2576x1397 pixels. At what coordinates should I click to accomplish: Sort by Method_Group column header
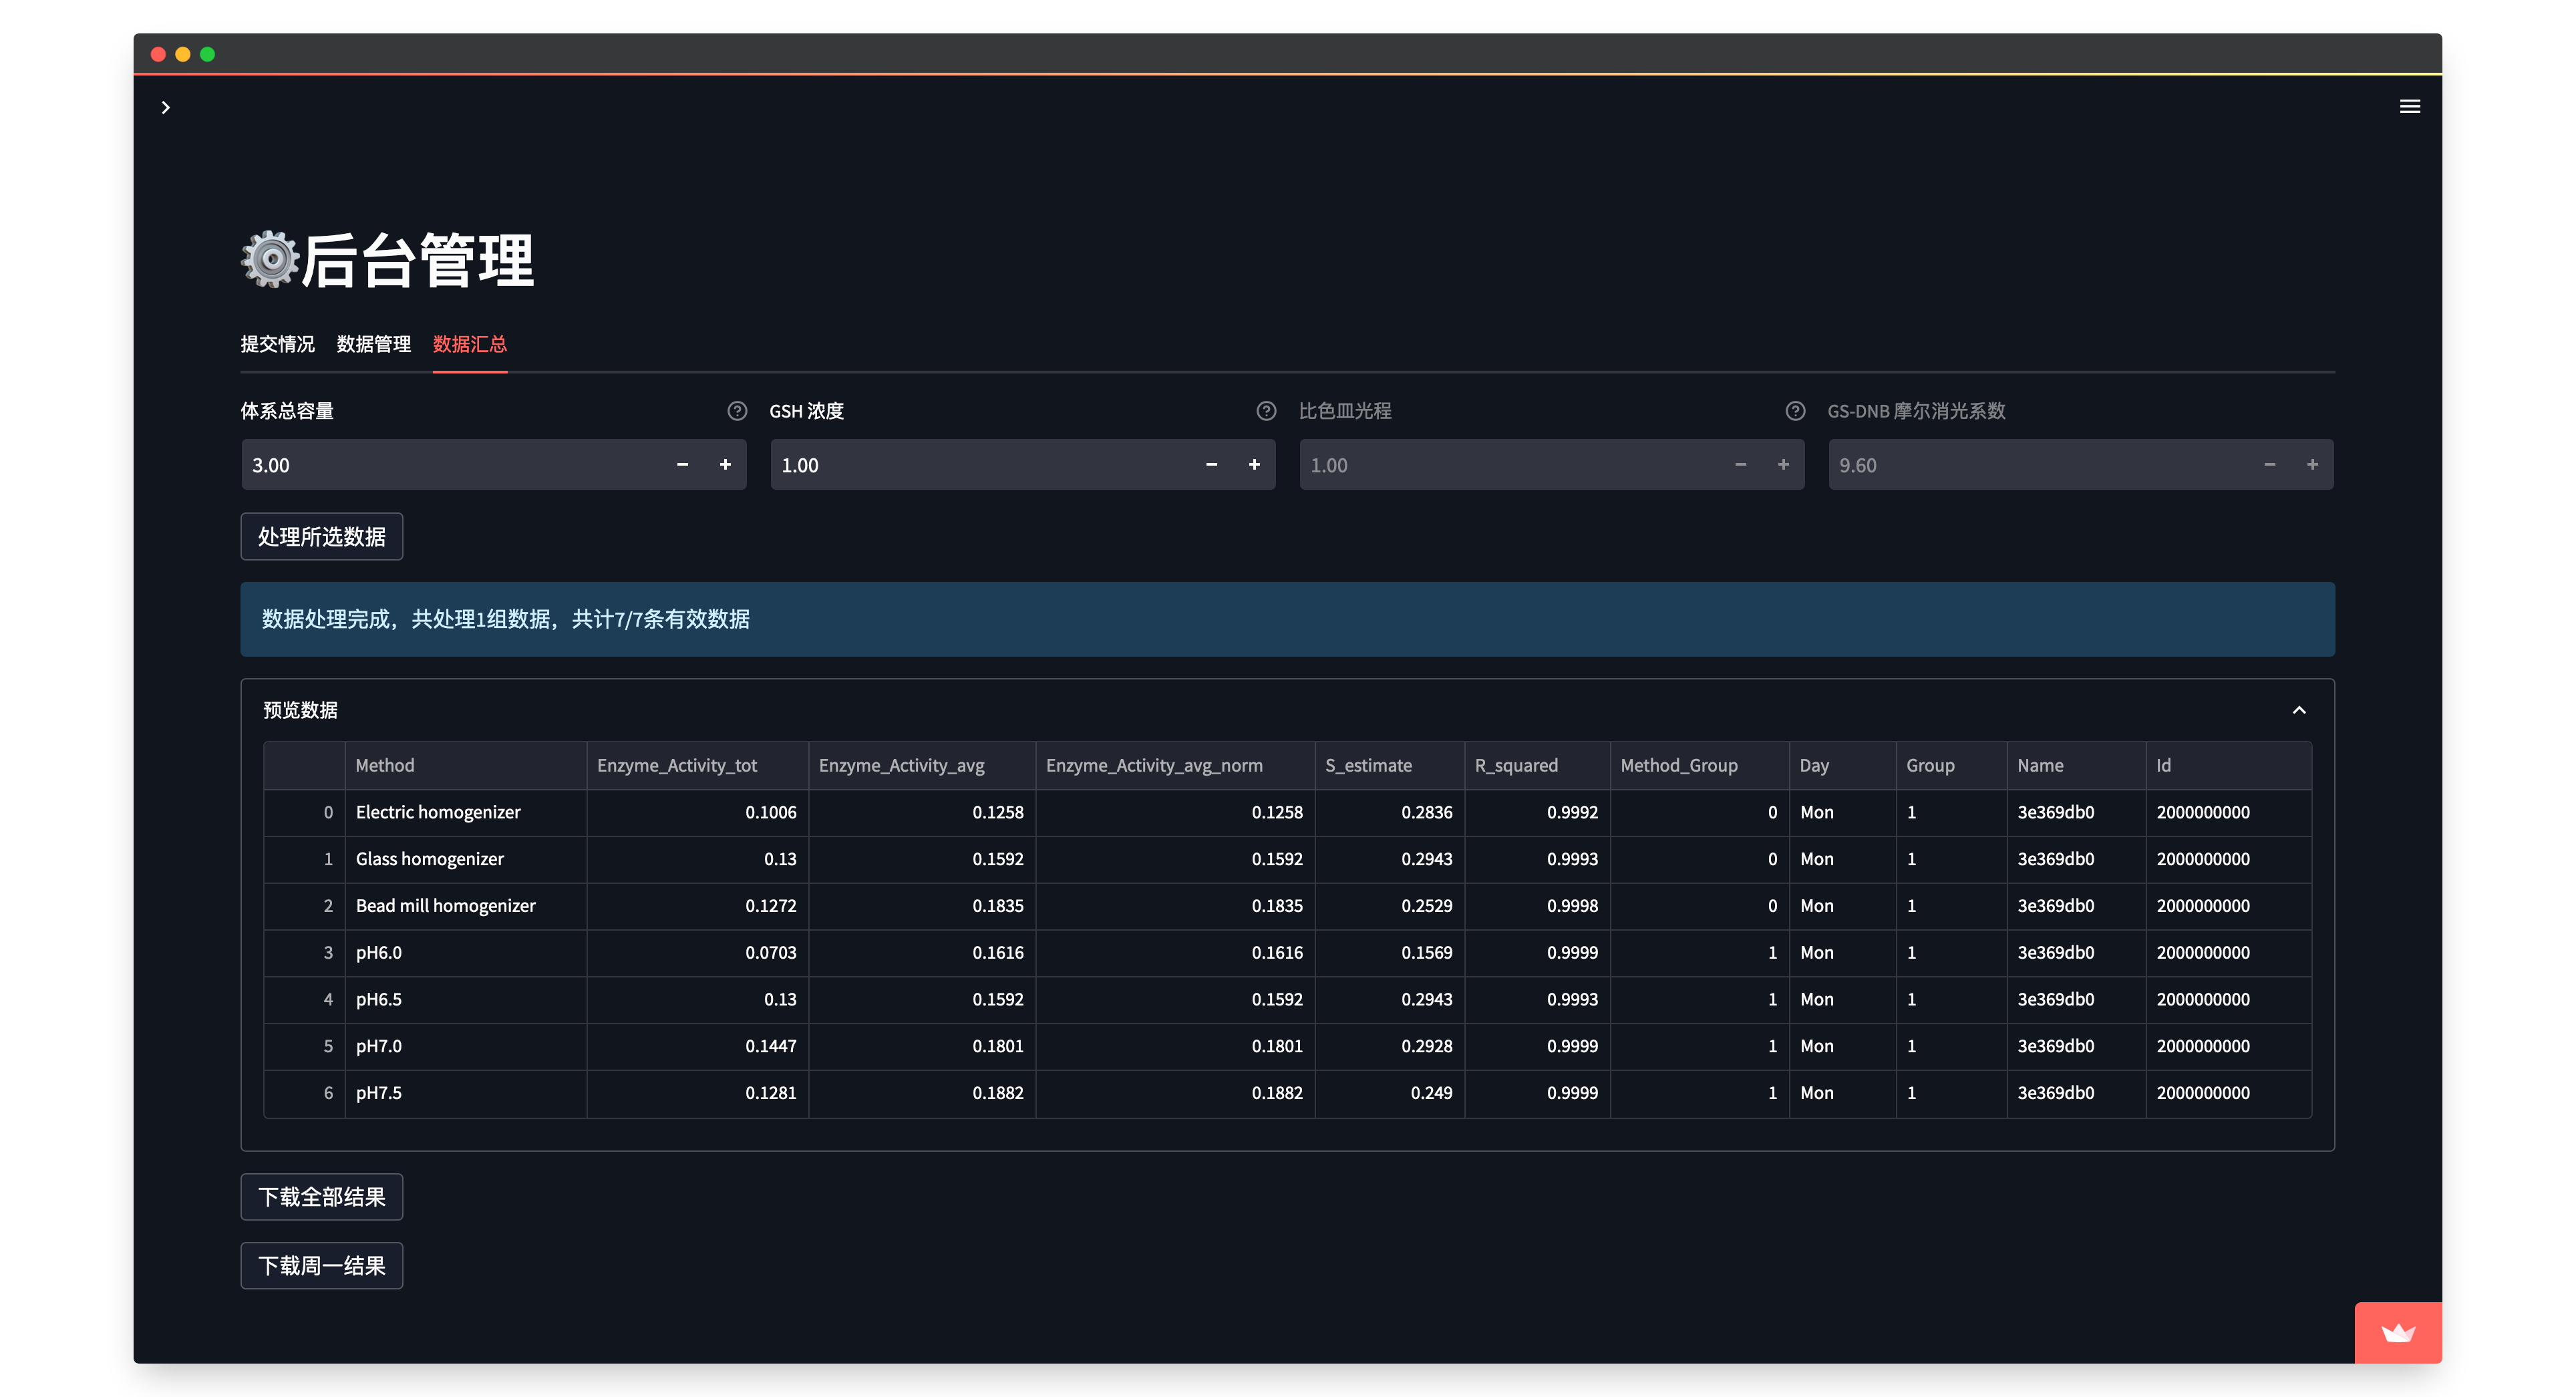[x=1699, y=765]
